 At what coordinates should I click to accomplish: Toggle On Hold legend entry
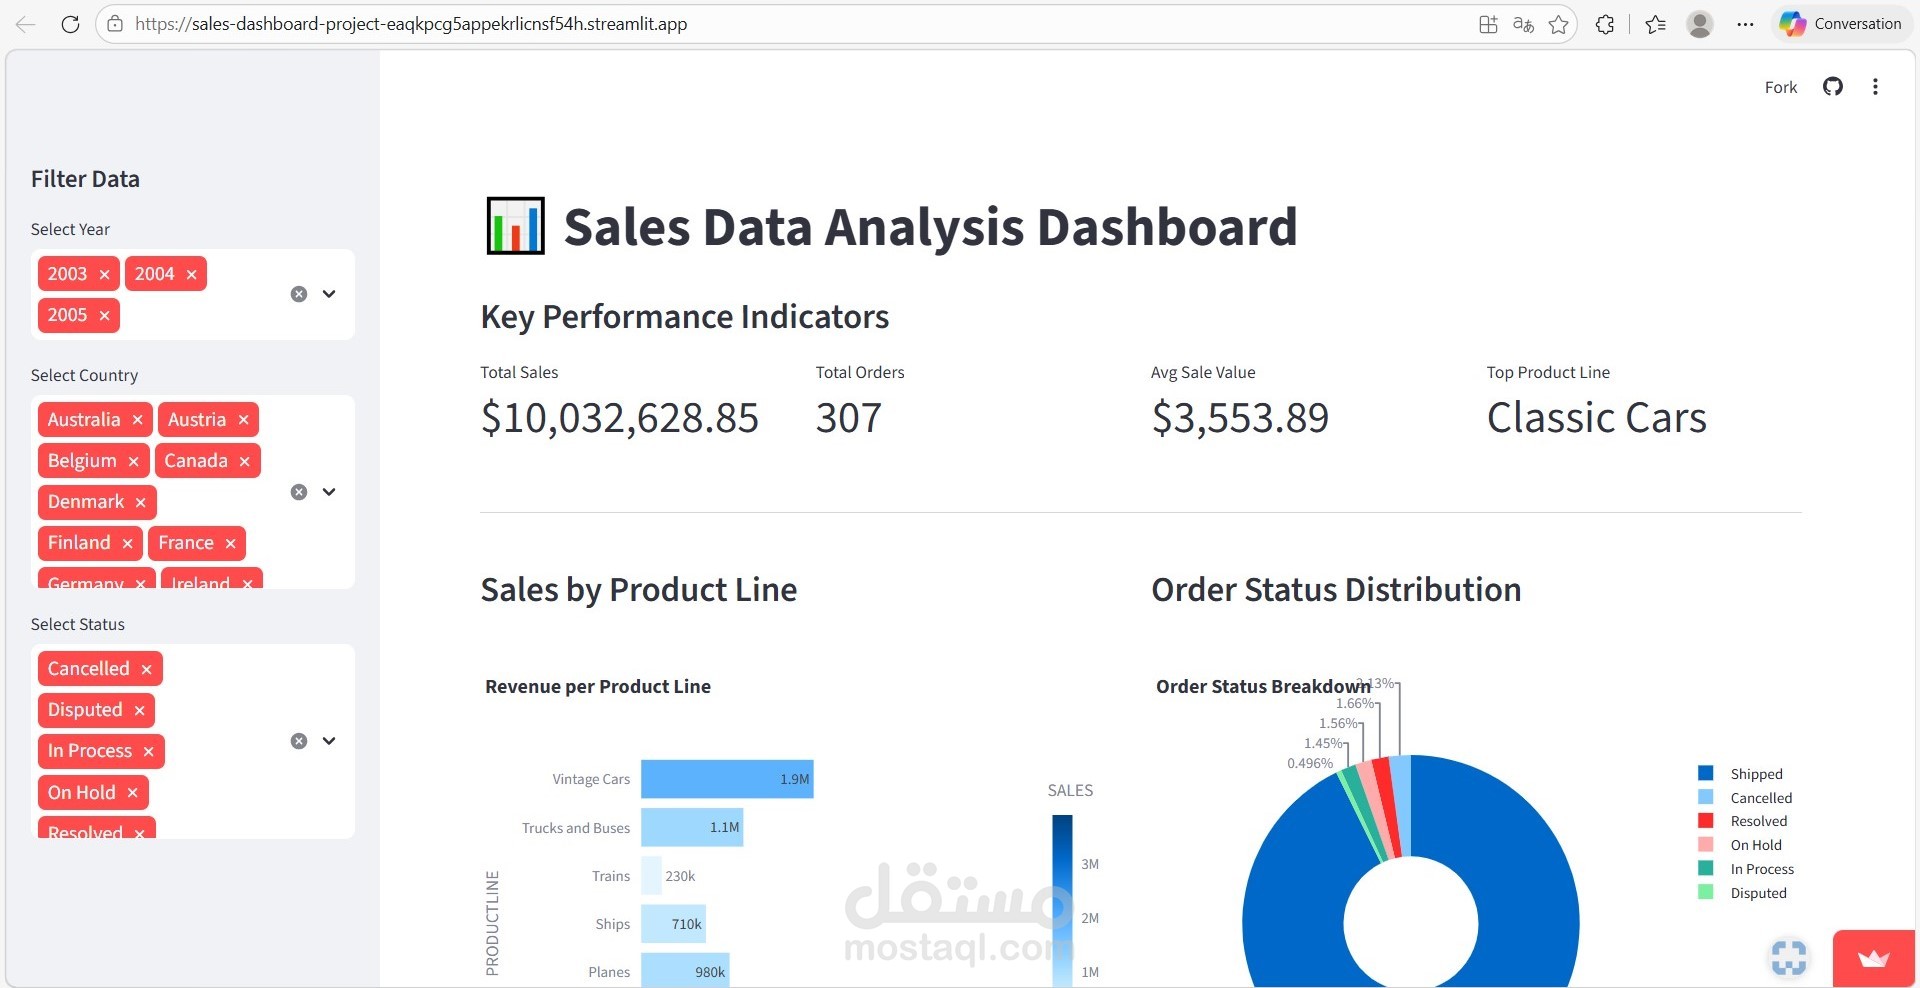[x=1741, y=845]
